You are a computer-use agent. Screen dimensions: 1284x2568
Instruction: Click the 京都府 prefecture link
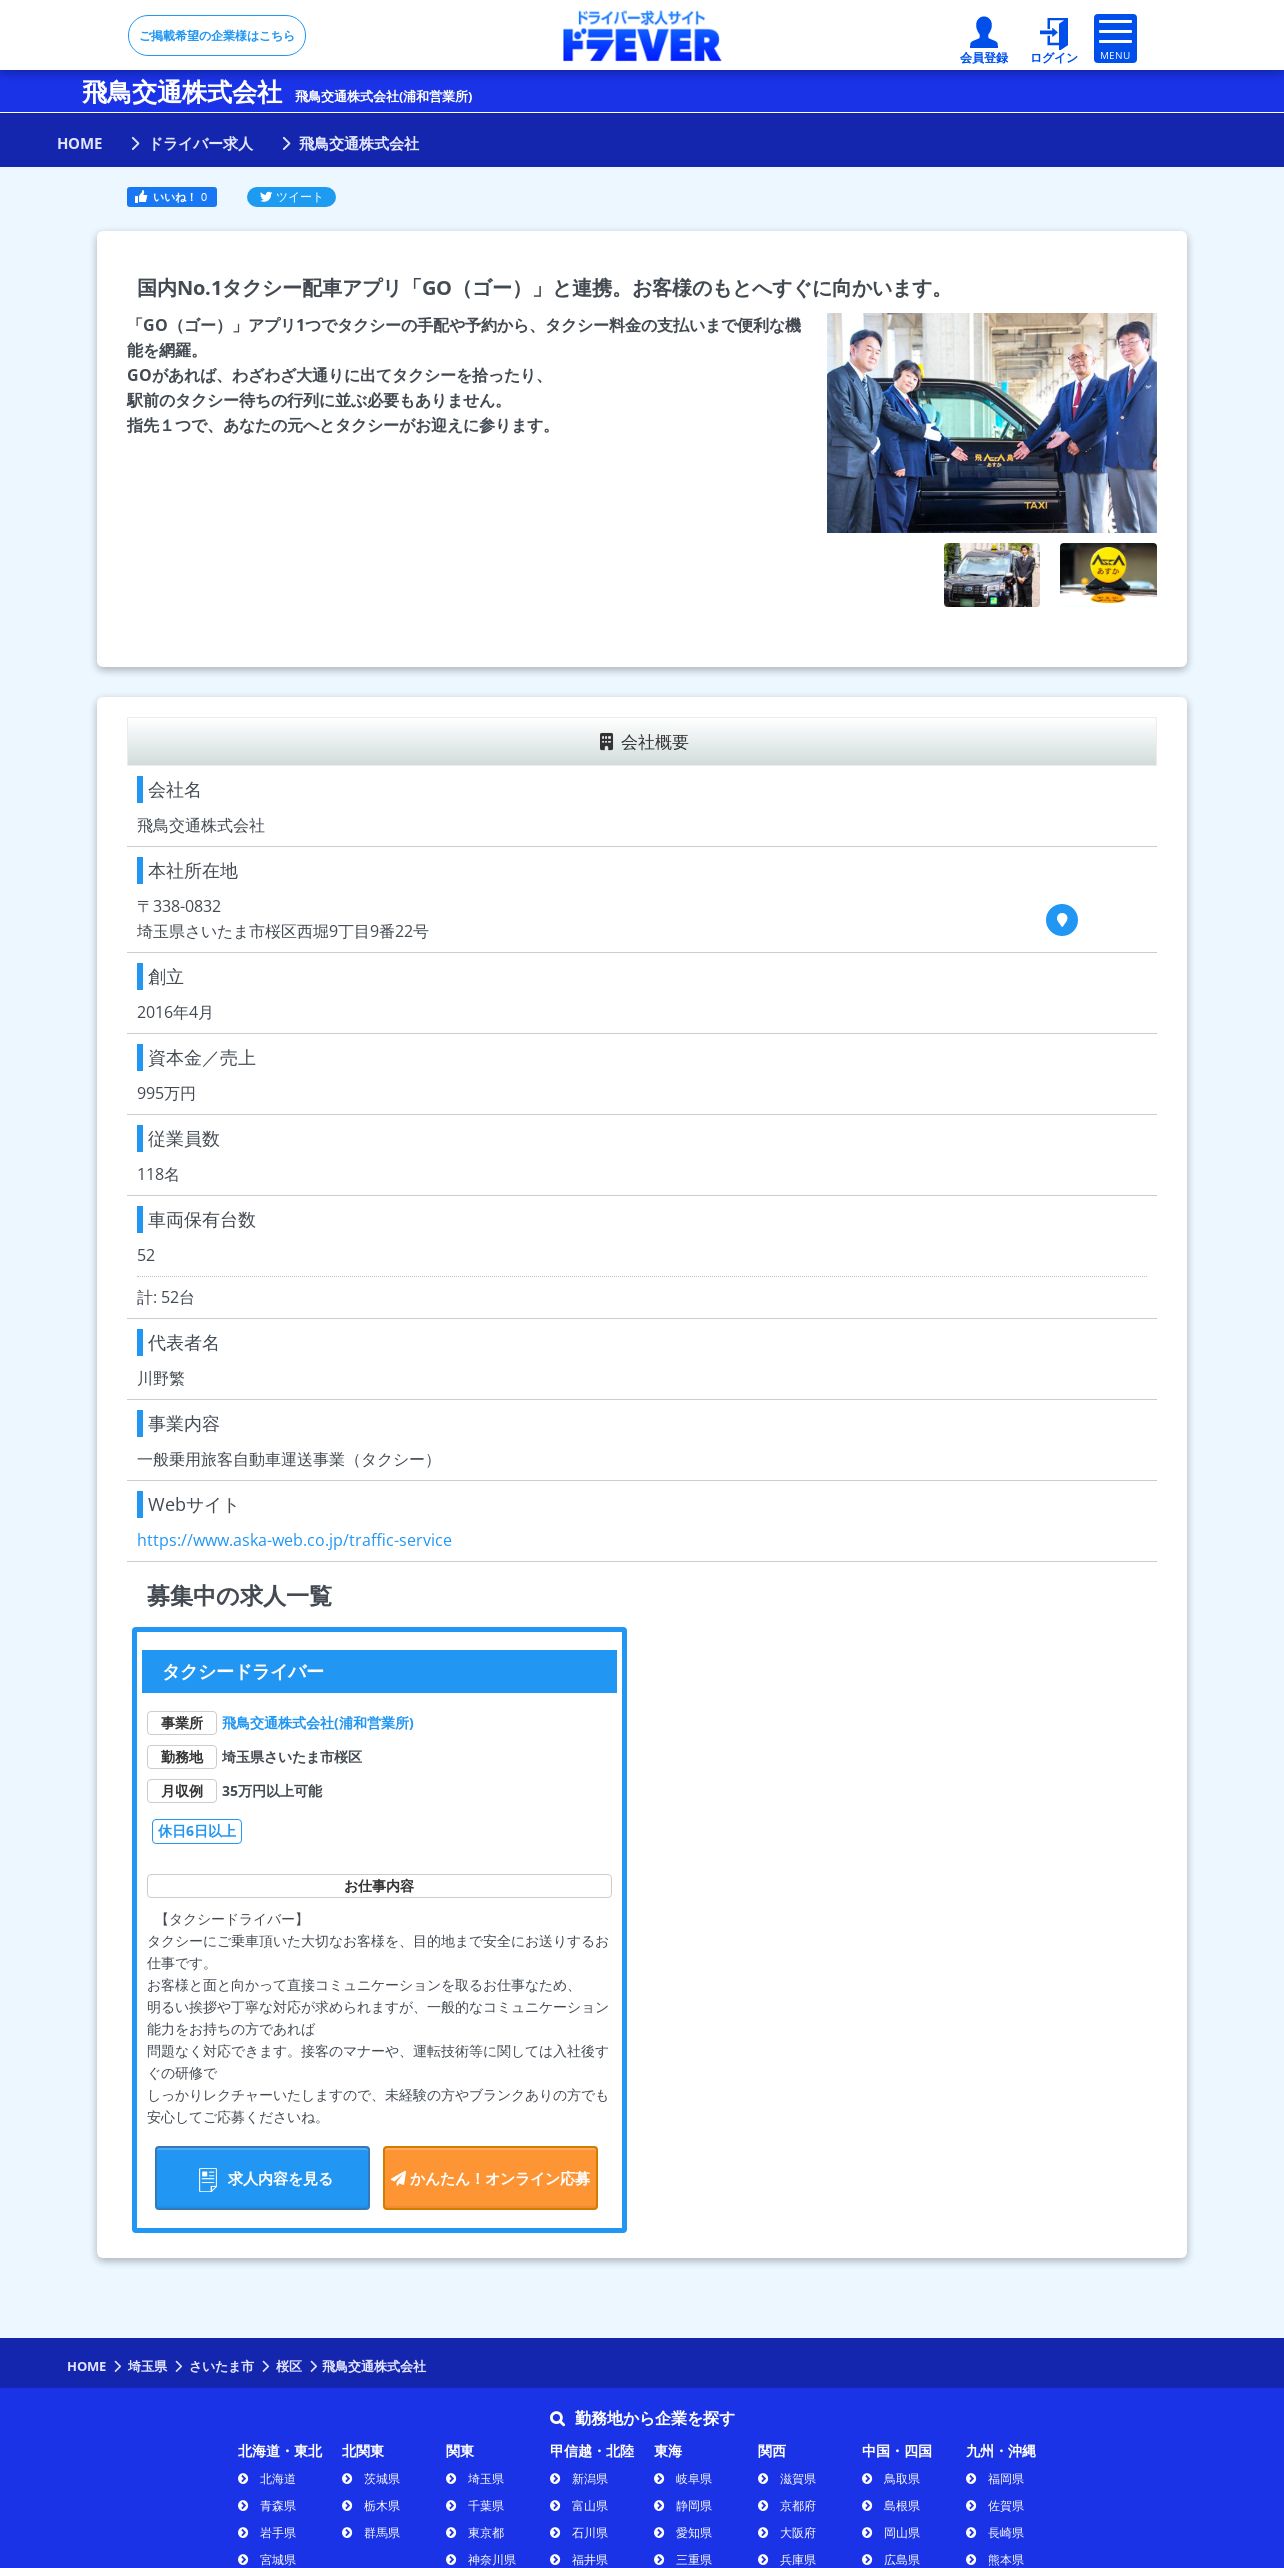[798, 2506]
